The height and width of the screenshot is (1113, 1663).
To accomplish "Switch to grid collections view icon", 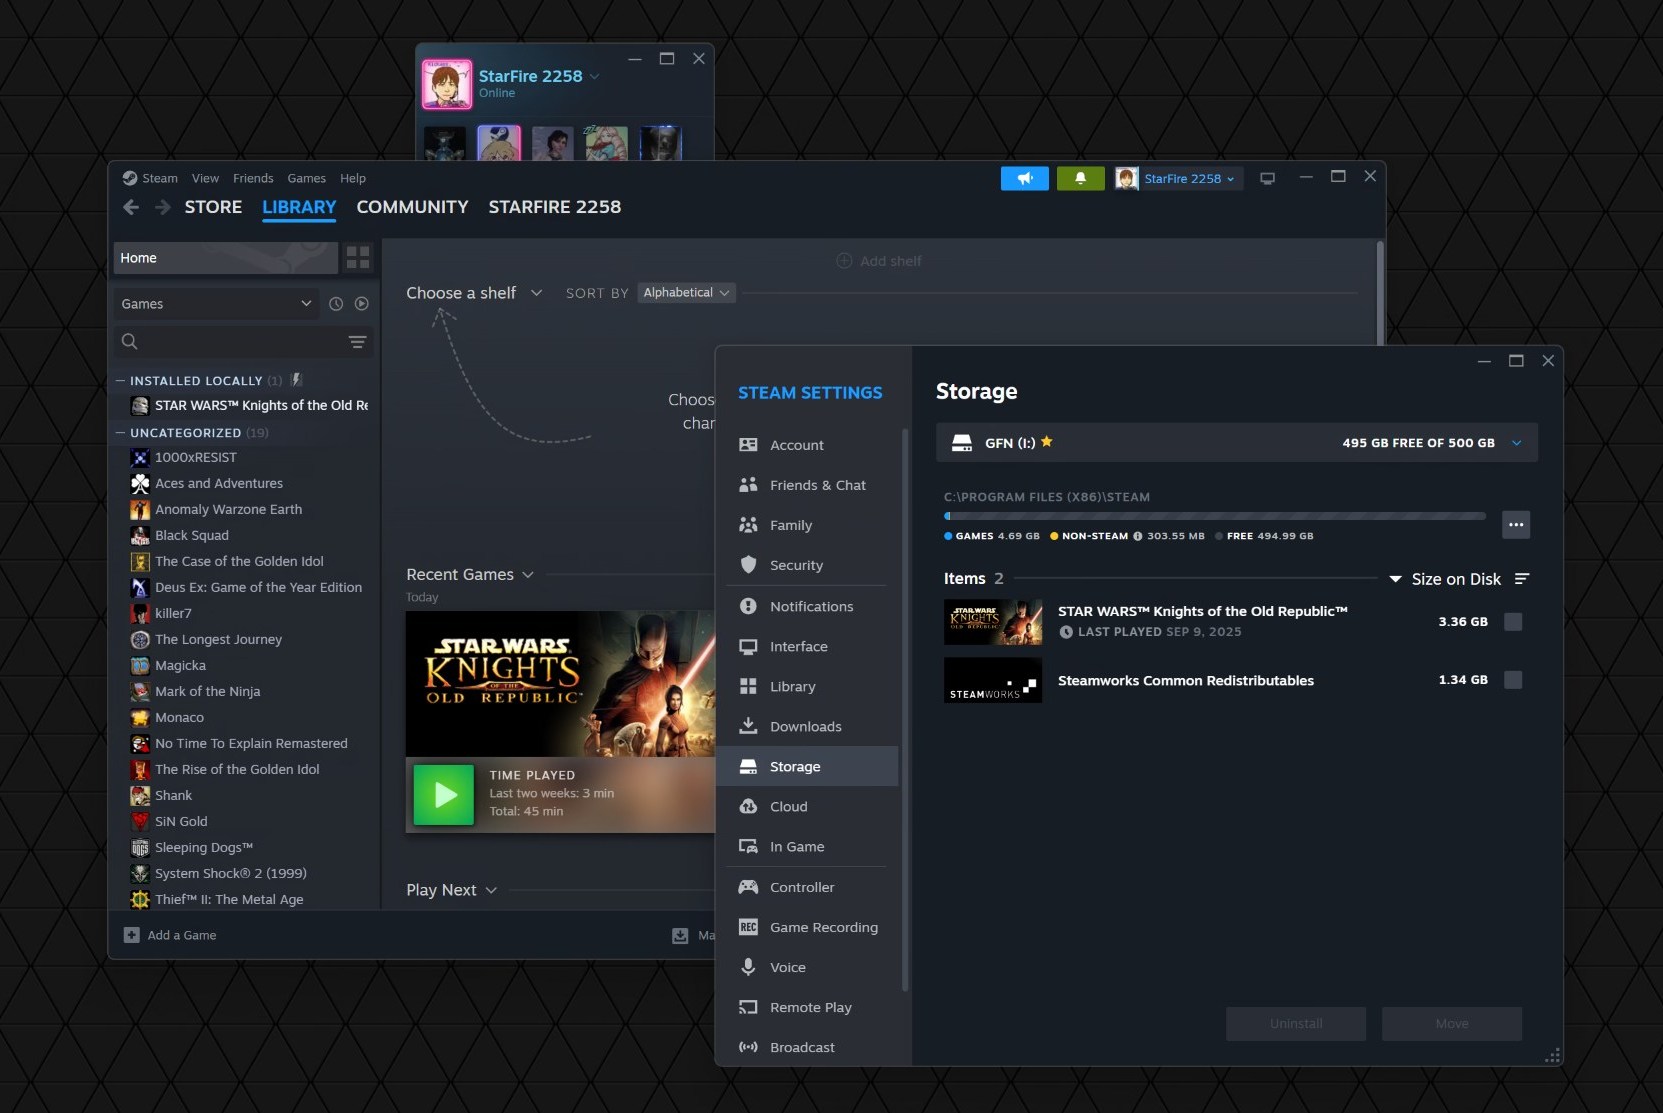I will click(358, 258).
